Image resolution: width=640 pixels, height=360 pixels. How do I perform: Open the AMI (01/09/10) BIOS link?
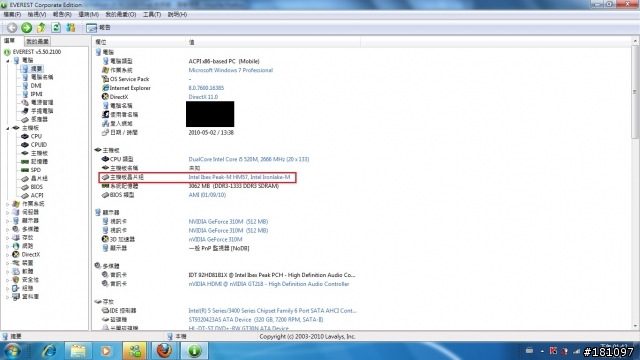207,195
